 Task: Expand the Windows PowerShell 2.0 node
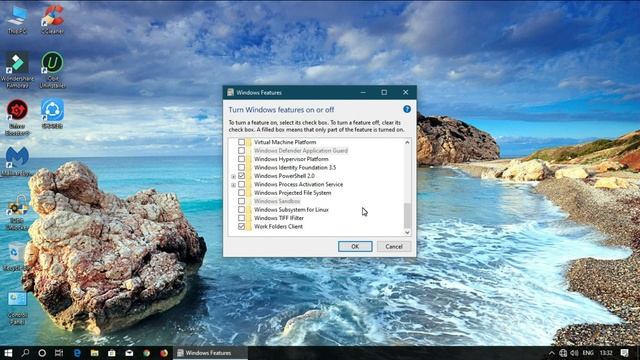click(233, 176)
